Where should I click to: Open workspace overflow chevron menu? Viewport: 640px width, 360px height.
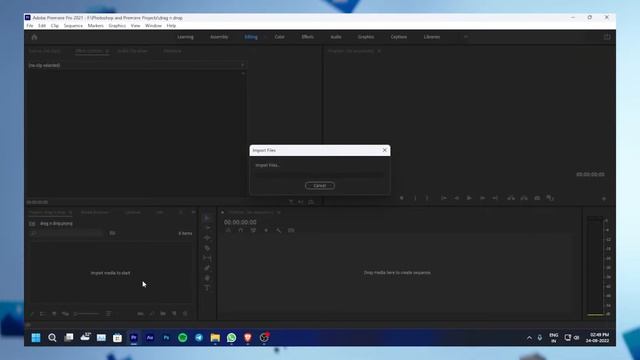click(466, 37)
